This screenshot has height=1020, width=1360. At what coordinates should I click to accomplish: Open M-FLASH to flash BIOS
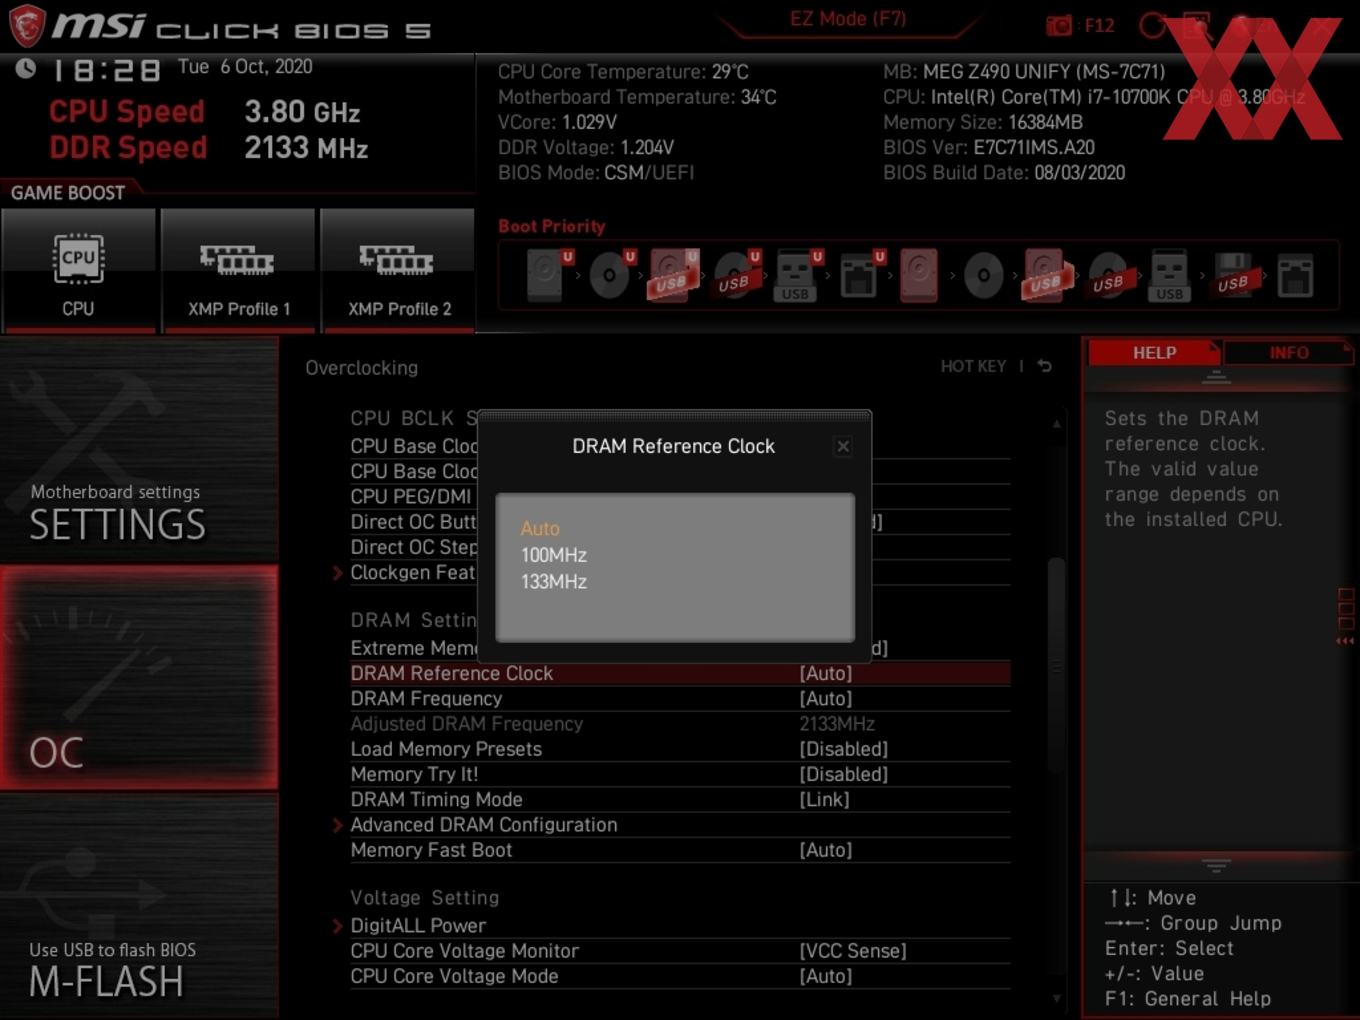(139, 906)
